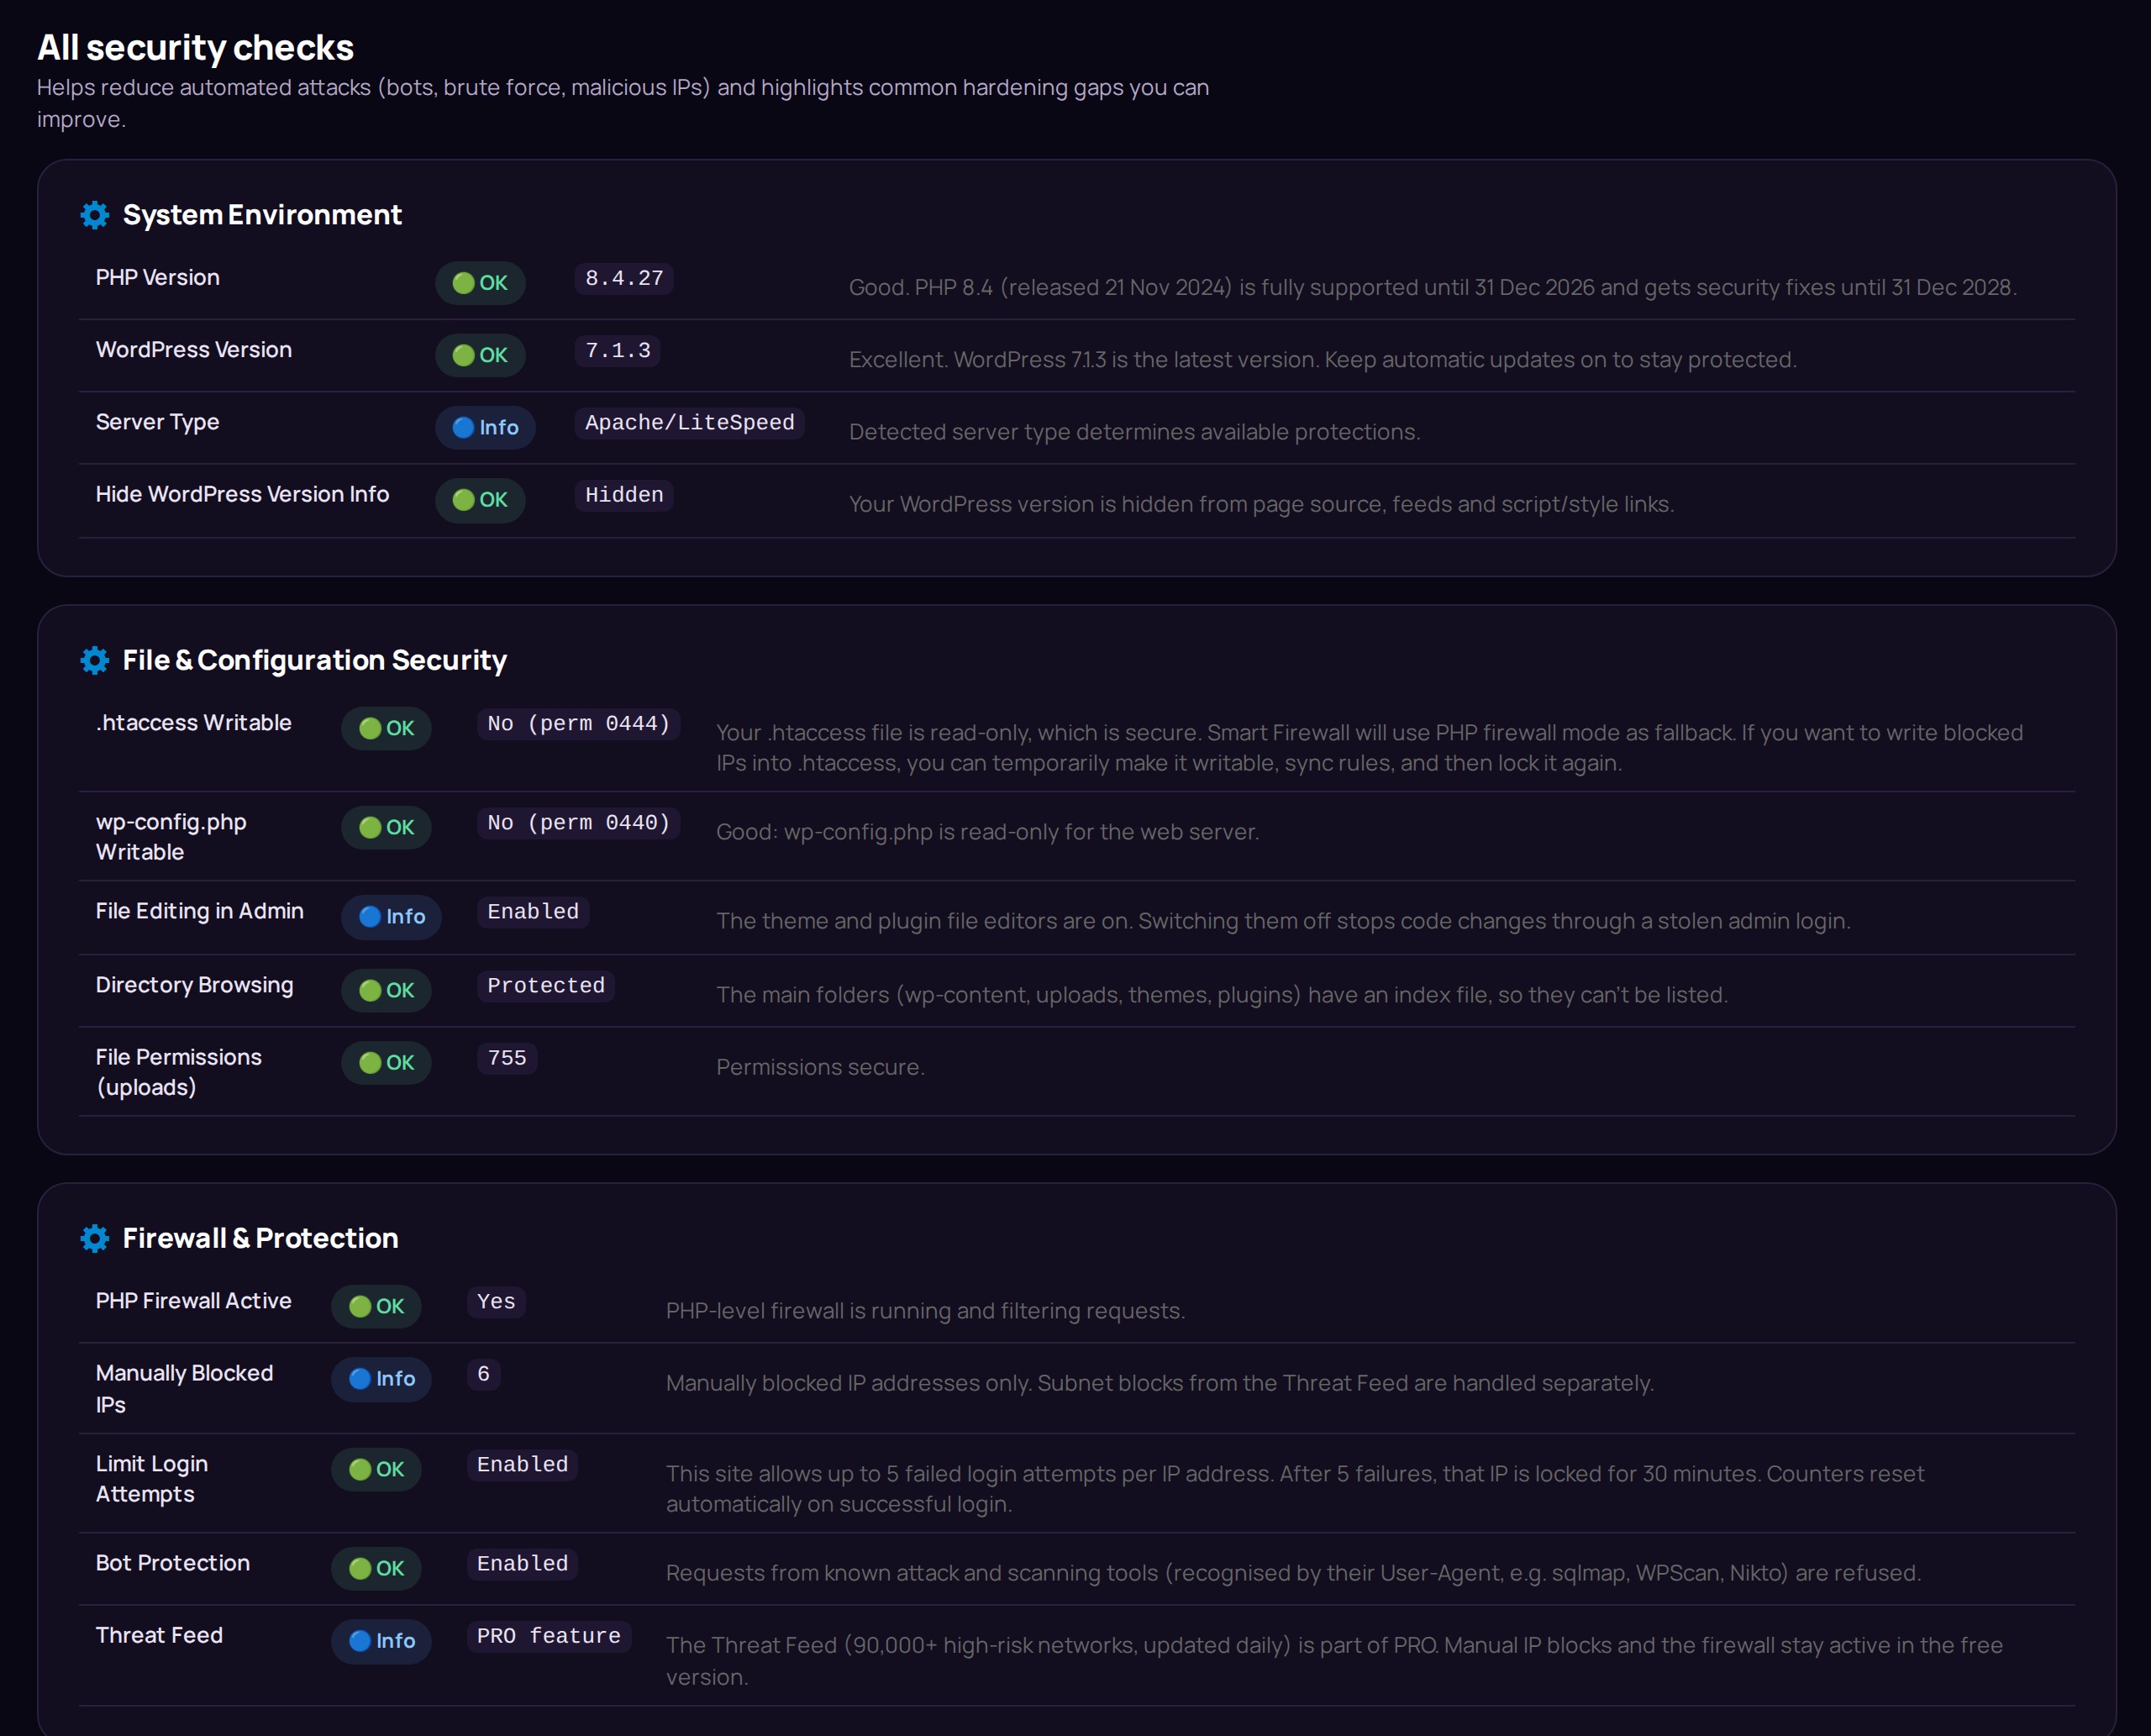Click the Enabled value for Limit Login Attempts
The height and width of the screenshot is (1736, 2151).
click(x=522, y=1465)
